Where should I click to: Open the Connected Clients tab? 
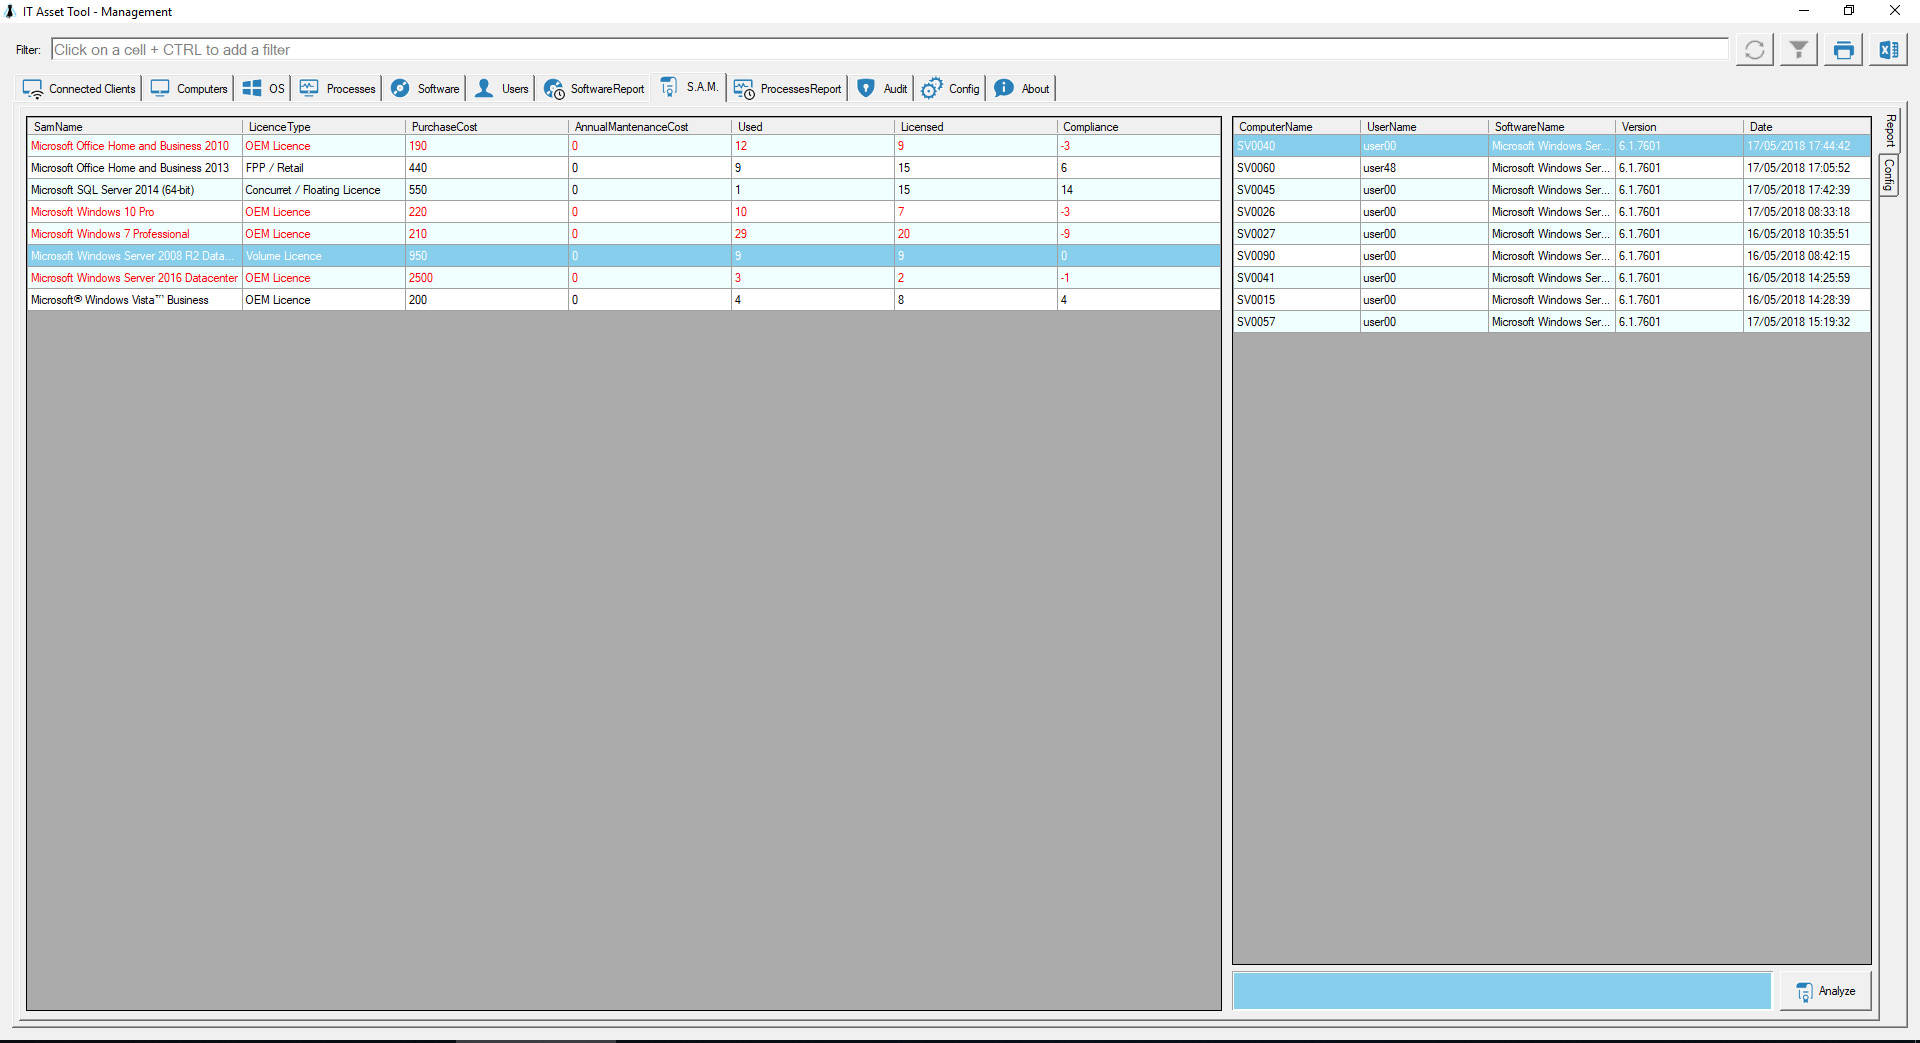click(79, 89)
